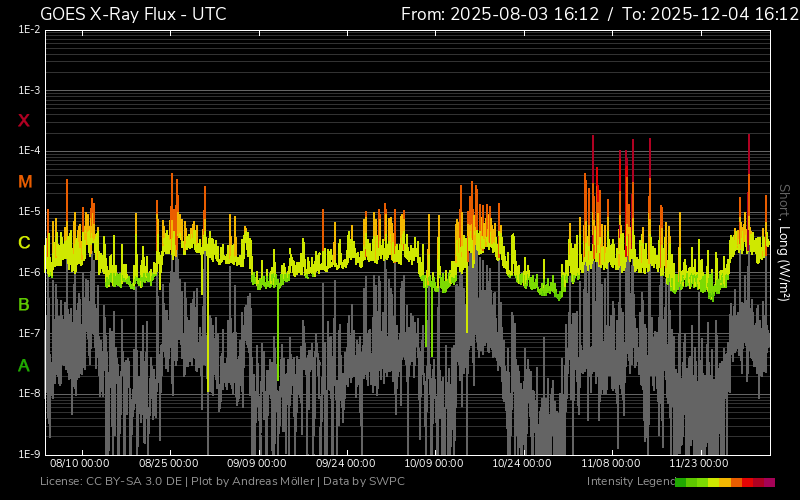Select the 09/09 00:00 time axis label
800x500 pixels.
[257, 464]
